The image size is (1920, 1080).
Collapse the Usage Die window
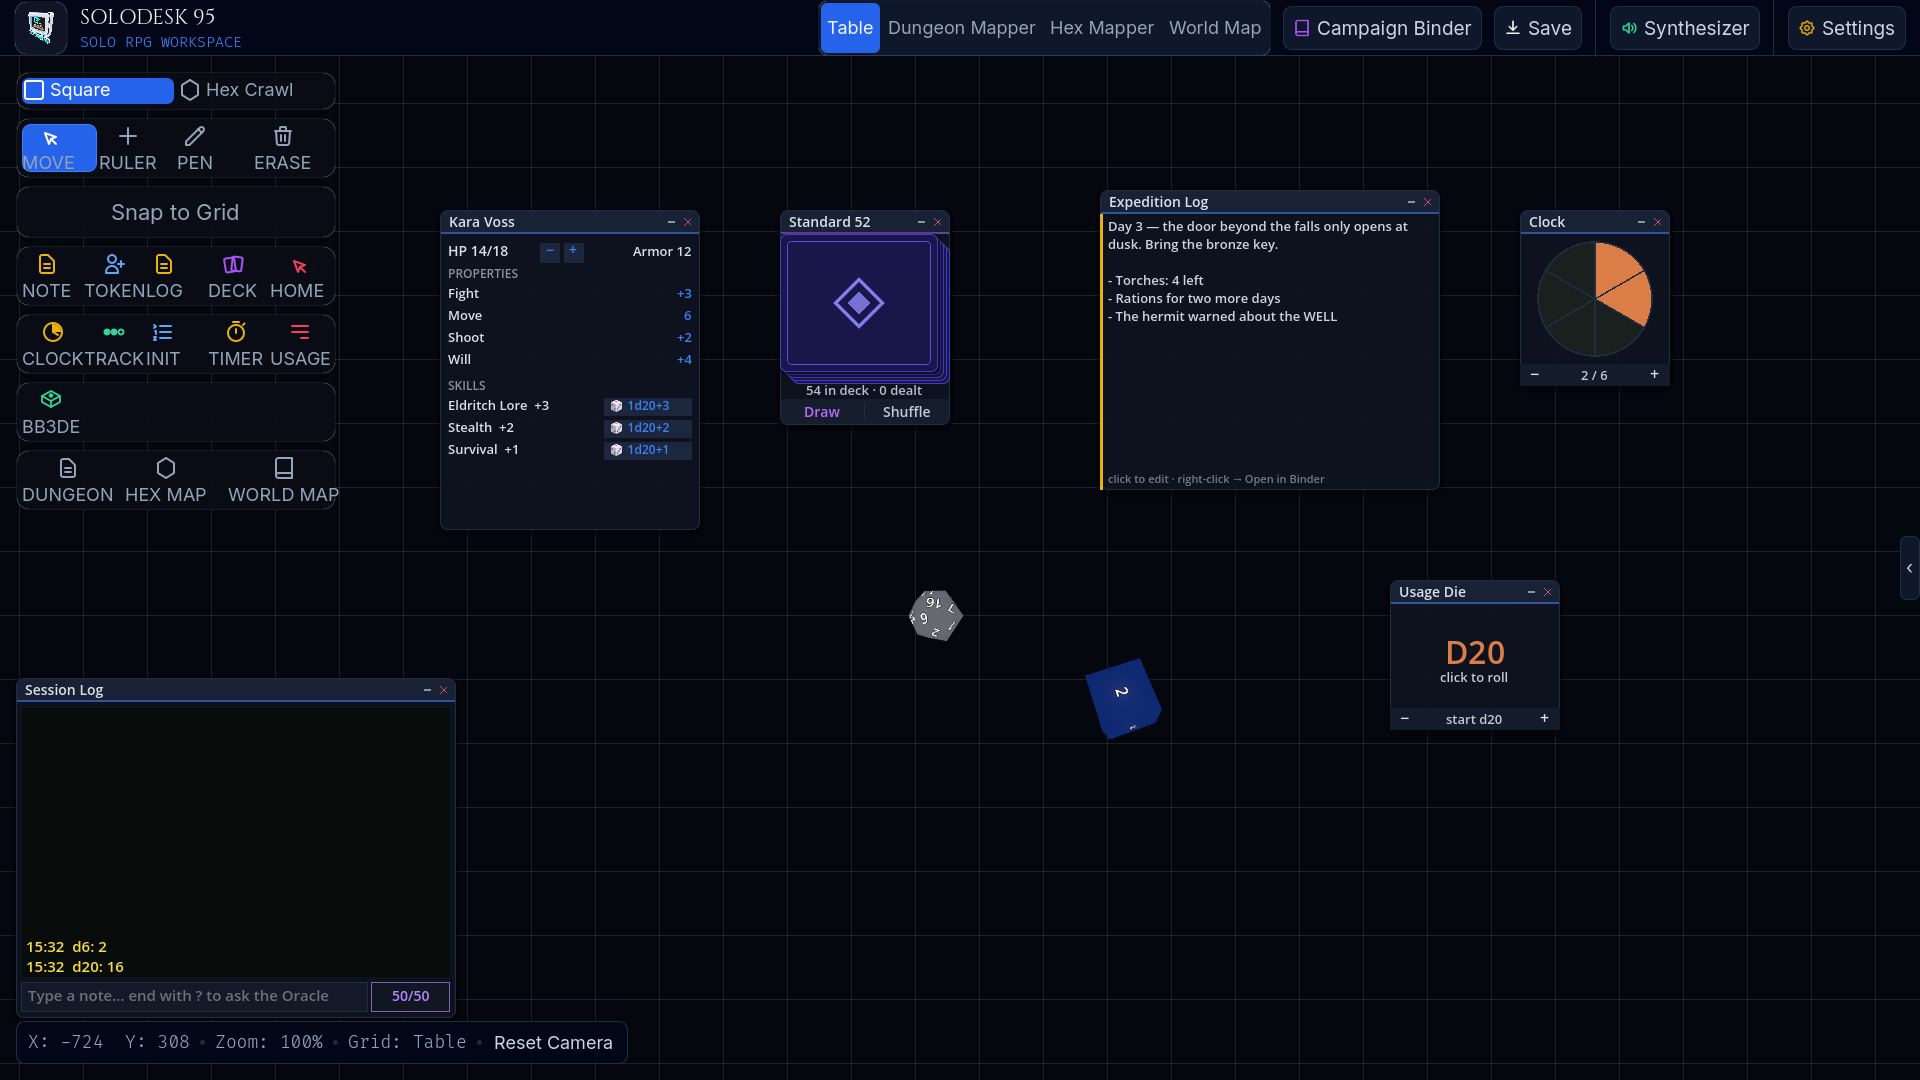[1531, 592]
